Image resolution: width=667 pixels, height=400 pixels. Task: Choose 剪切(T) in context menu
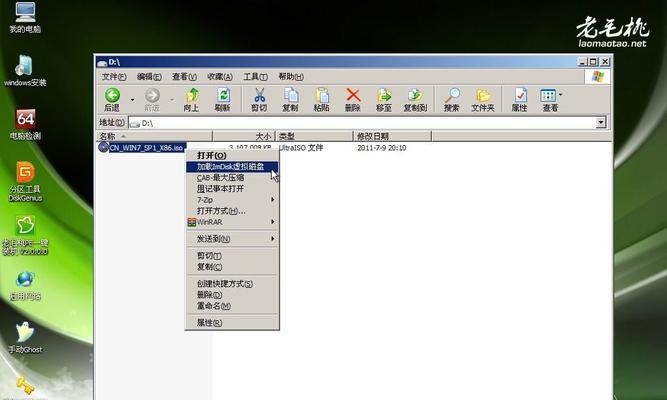point(232,255)
